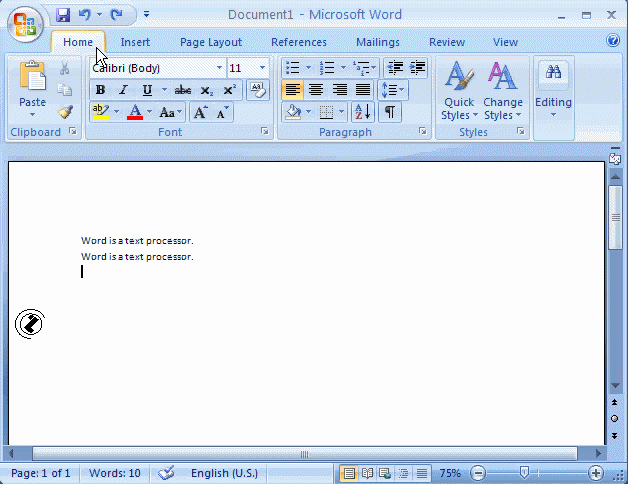The width and height of the screenshot is (628, 484).
Task: Apply red font color
Action: point(135,112)
